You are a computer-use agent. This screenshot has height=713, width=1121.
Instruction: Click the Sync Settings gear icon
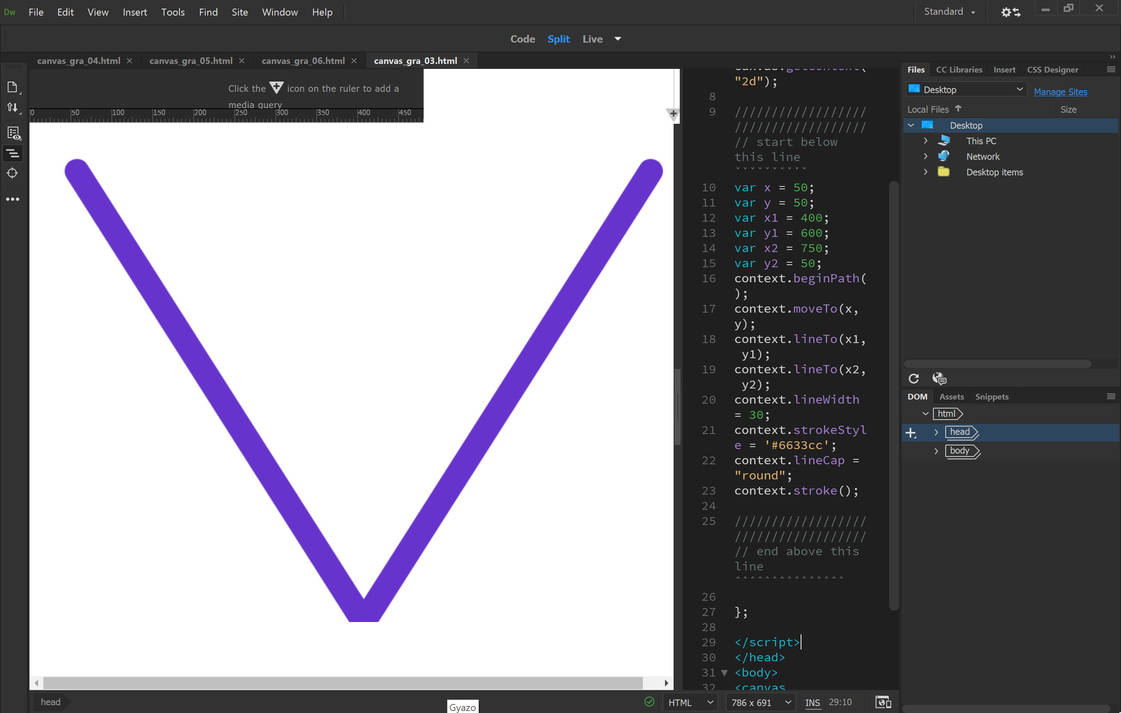point(1010,12)
